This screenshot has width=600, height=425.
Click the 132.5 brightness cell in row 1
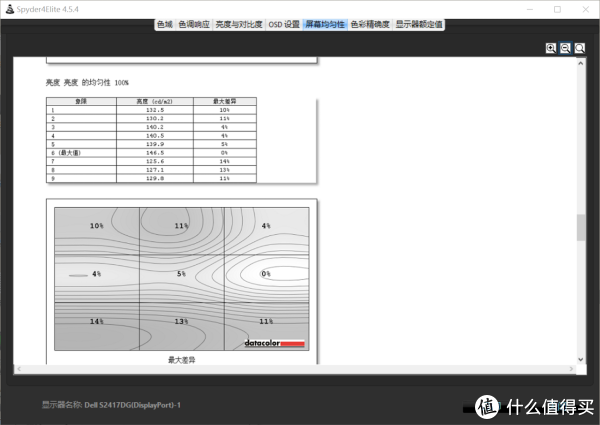click(155, 110)
